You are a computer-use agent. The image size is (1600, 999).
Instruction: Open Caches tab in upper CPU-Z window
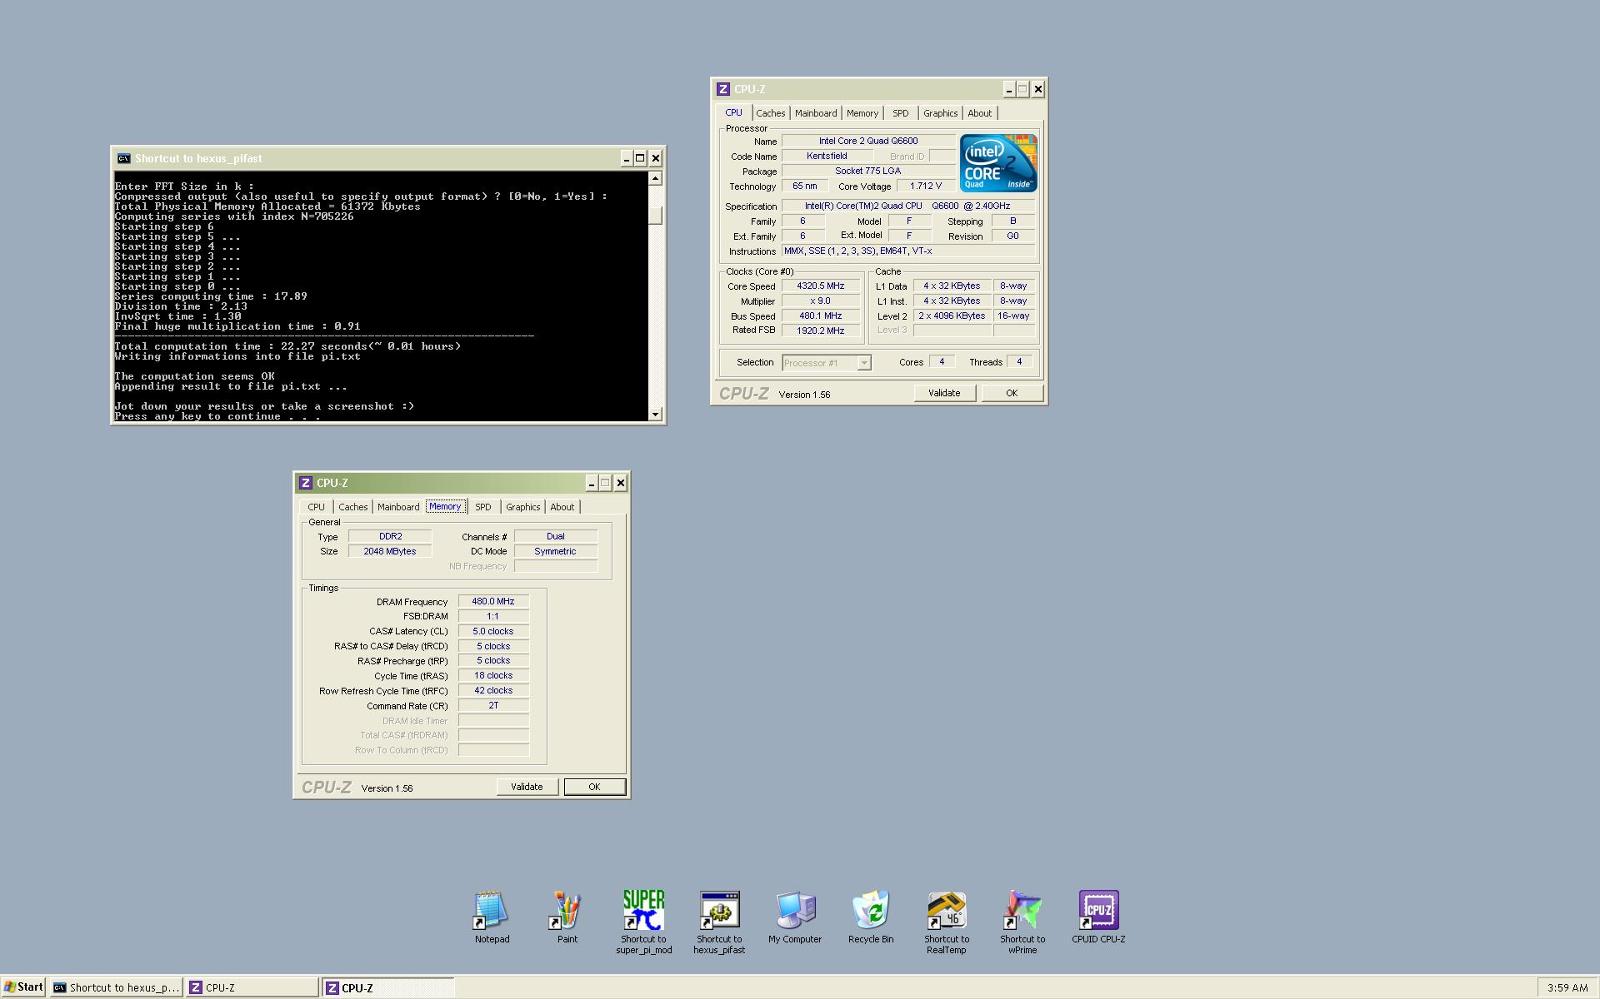(x=770, y=113)
